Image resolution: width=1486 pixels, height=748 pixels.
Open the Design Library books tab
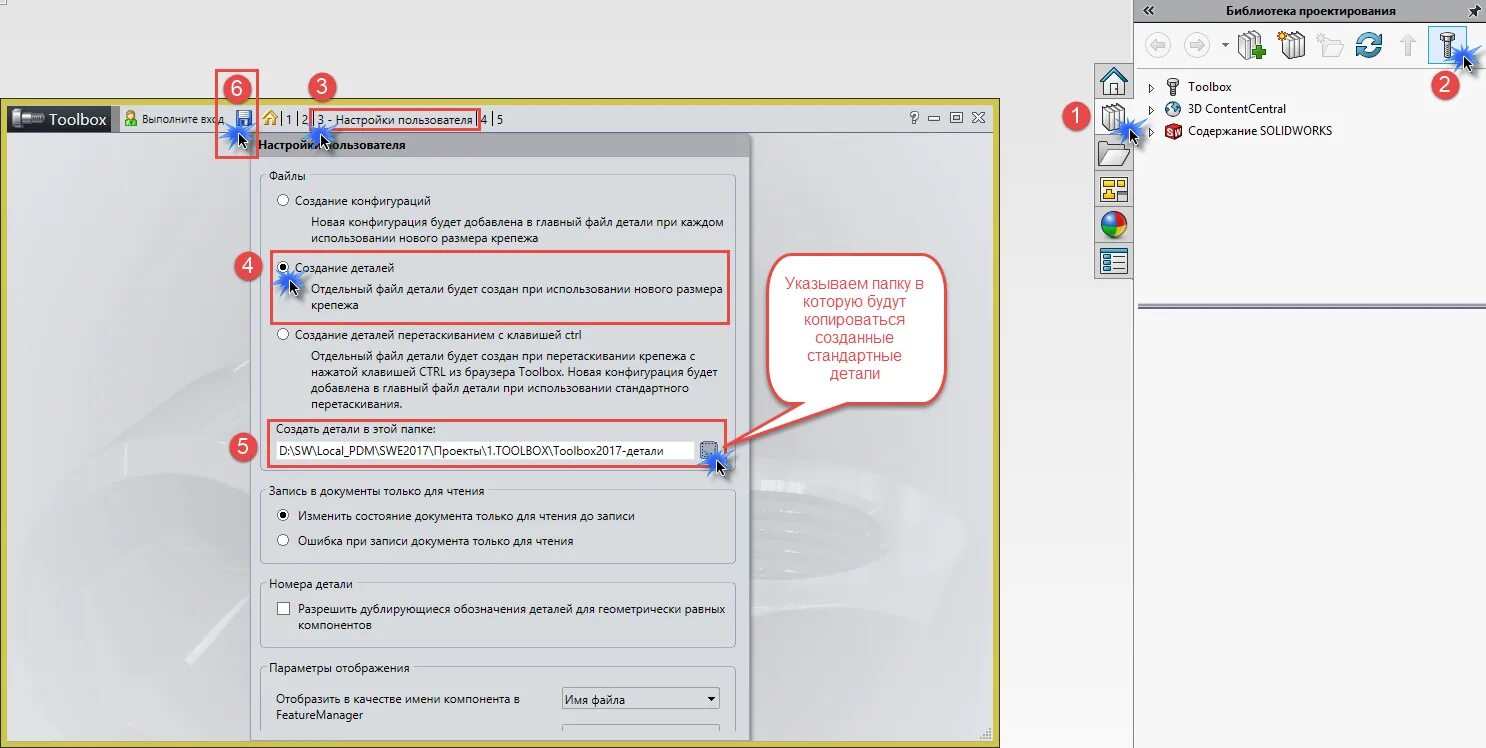[x=1114, y=117]
